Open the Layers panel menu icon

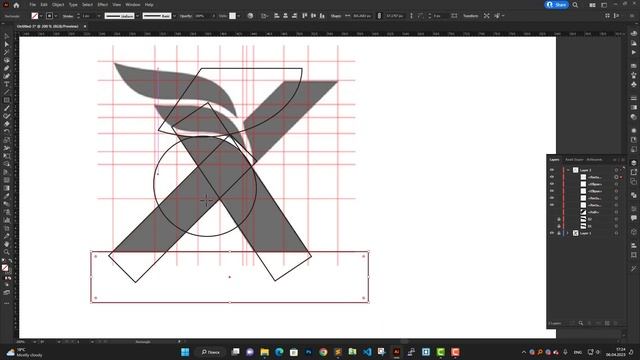(x=623, y=160)
